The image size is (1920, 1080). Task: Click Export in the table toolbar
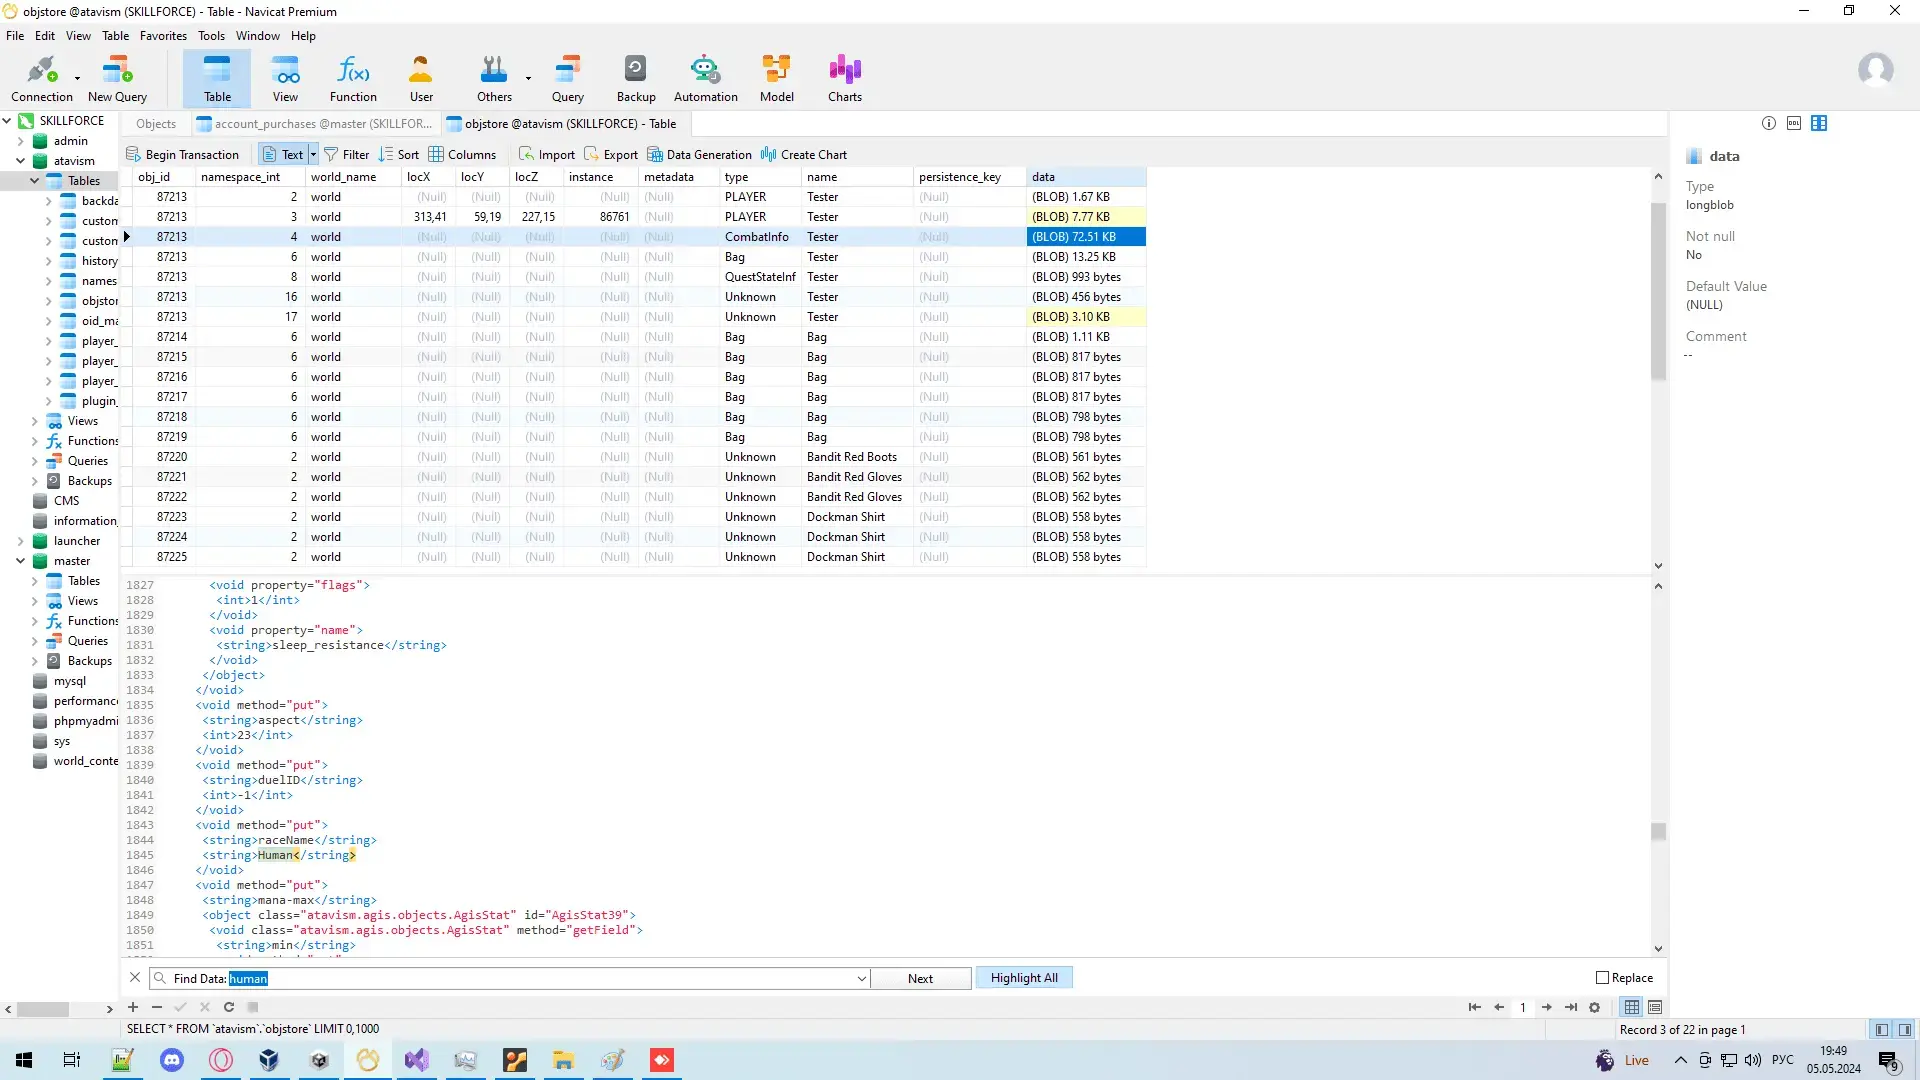tap(610, 154)
